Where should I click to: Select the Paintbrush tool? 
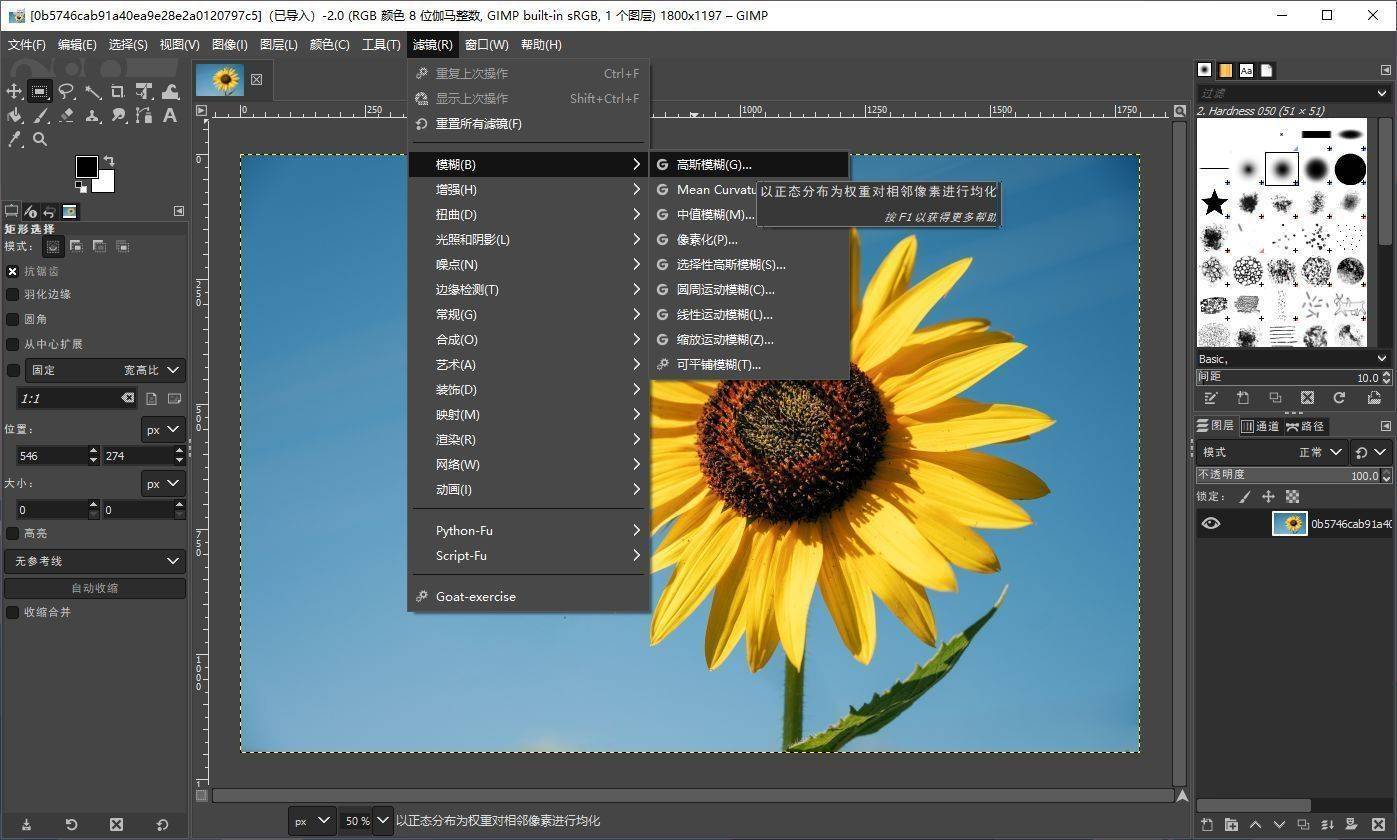point(40,115)
